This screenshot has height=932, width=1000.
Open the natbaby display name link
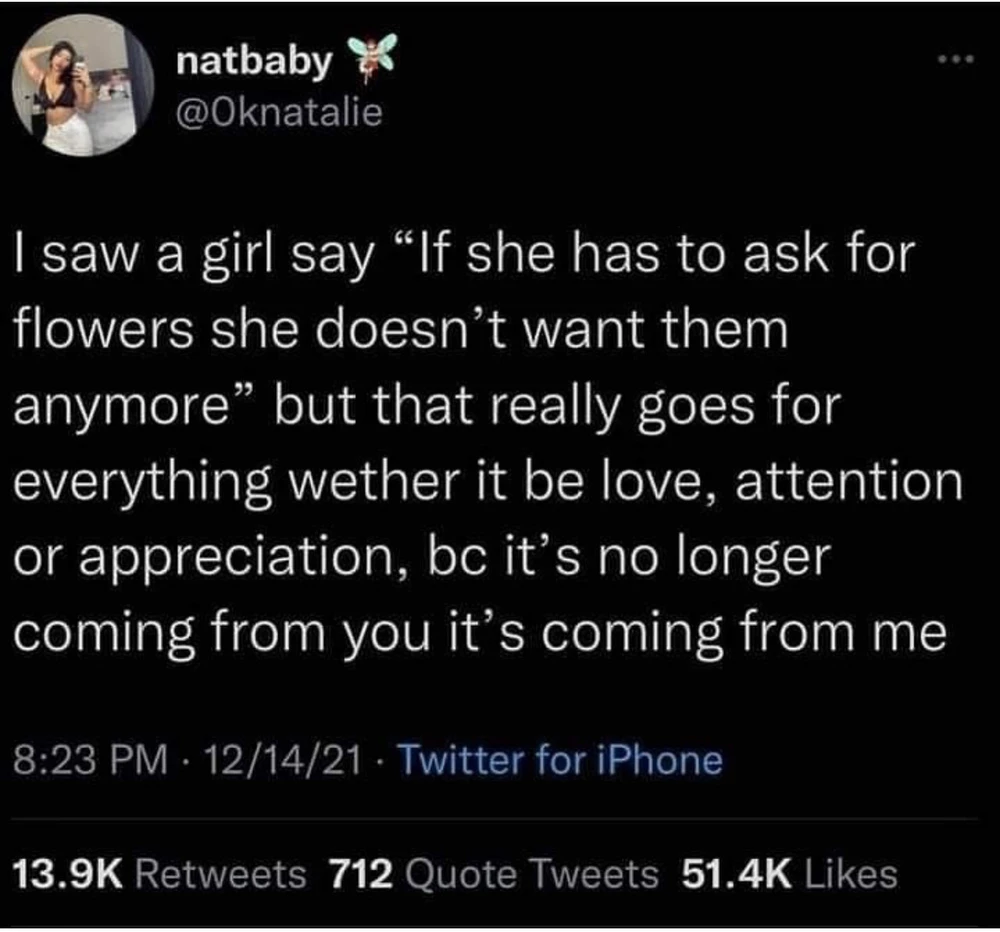coord(252,63)
